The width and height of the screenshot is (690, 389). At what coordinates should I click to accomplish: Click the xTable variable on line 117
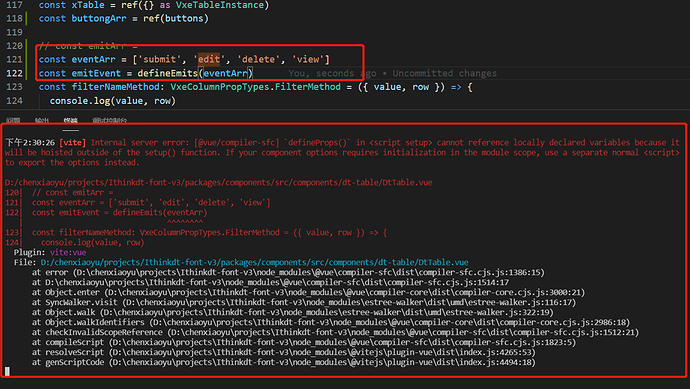(88, 5)
